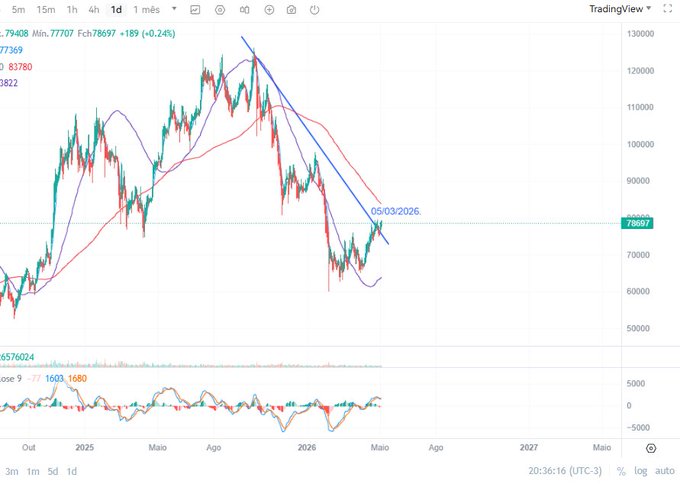Open chart settings hexagon icon
The image size is (680, 484).
tap(220, 10)
